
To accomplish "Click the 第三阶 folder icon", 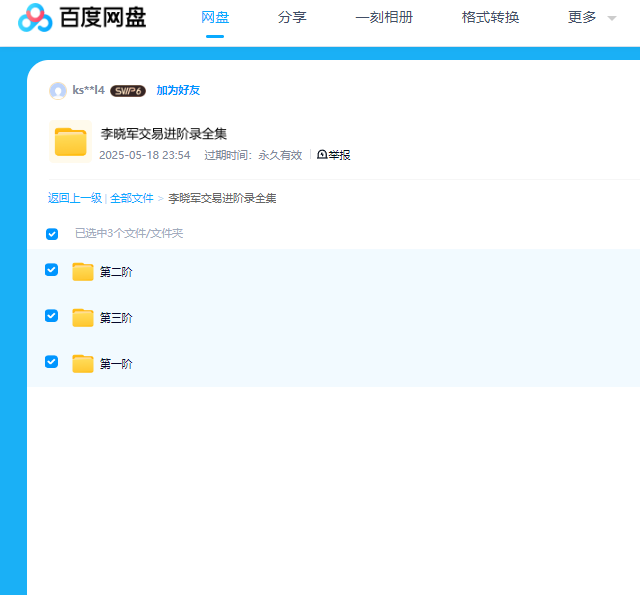I will click(83, 318).
